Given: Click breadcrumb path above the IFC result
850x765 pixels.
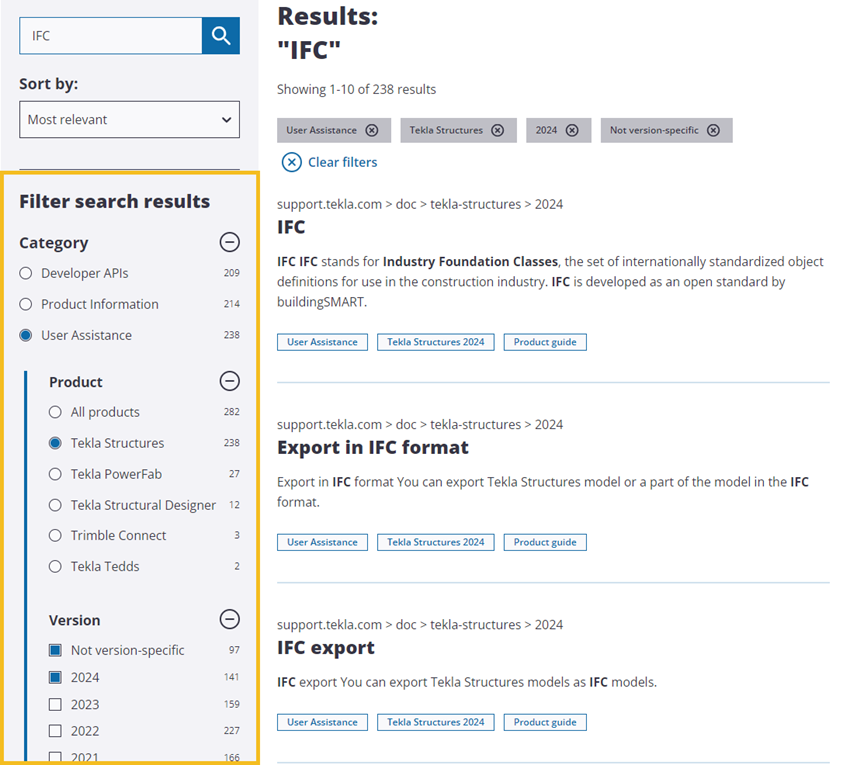Looking at the screenshot, I should click(420, 204).
